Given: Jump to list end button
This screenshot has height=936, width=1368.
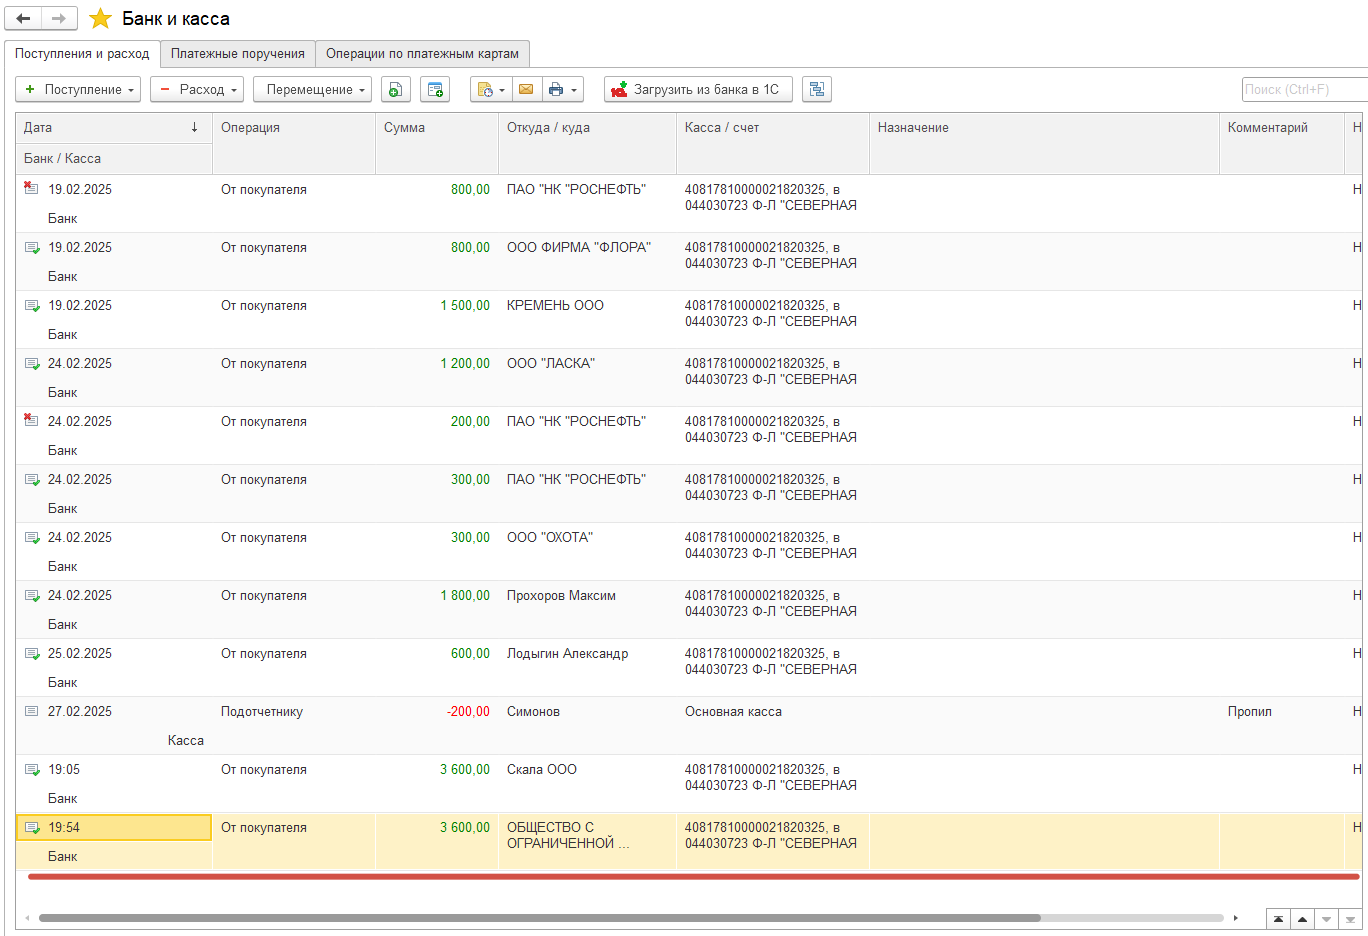Looking at the screenshot, I should point(1350,919).
